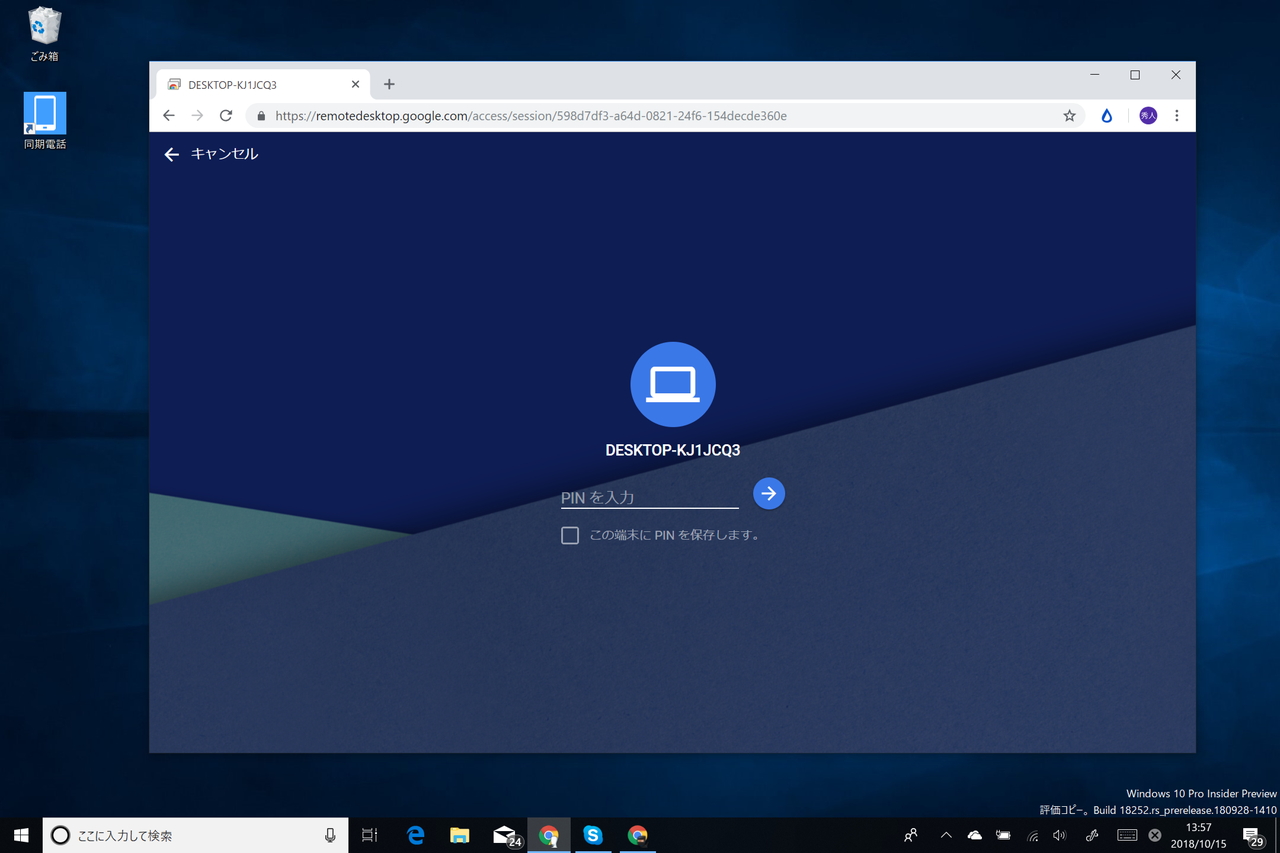This screenshot has width=1280, height=853.
Task: Open a new Chrome tab
Action: (389, 85)
